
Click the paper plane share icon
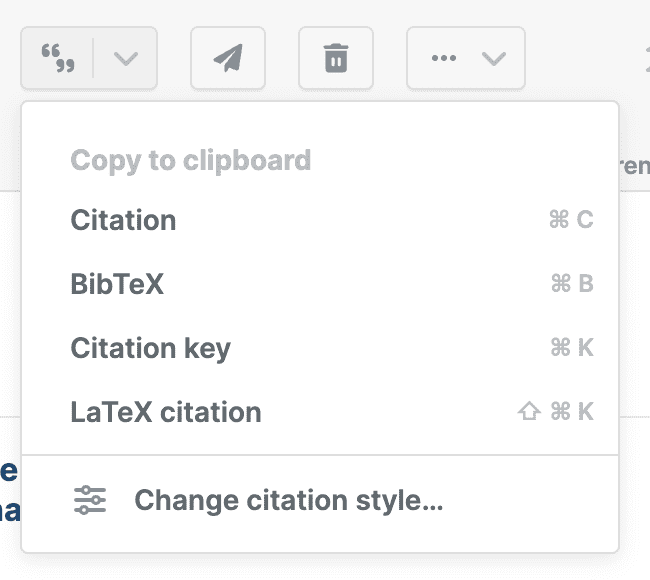click(228, 58)
